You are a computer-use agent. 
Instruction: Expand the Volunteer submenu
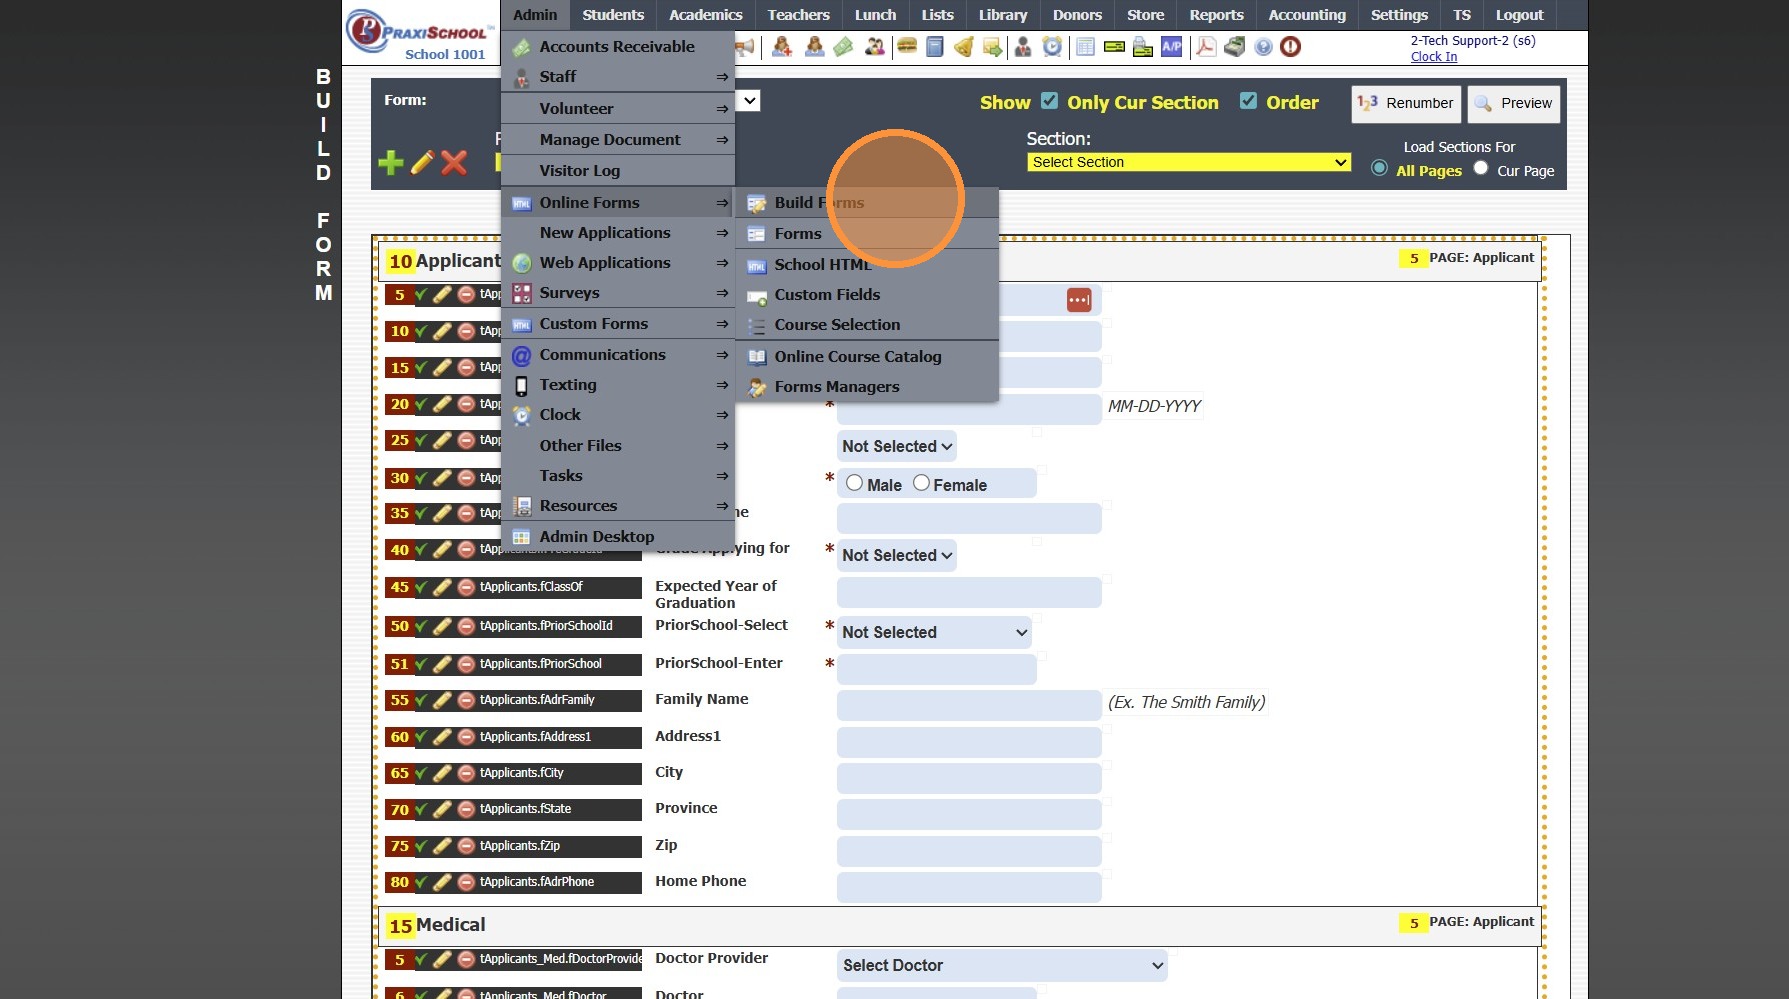click(x=618, y=108)
